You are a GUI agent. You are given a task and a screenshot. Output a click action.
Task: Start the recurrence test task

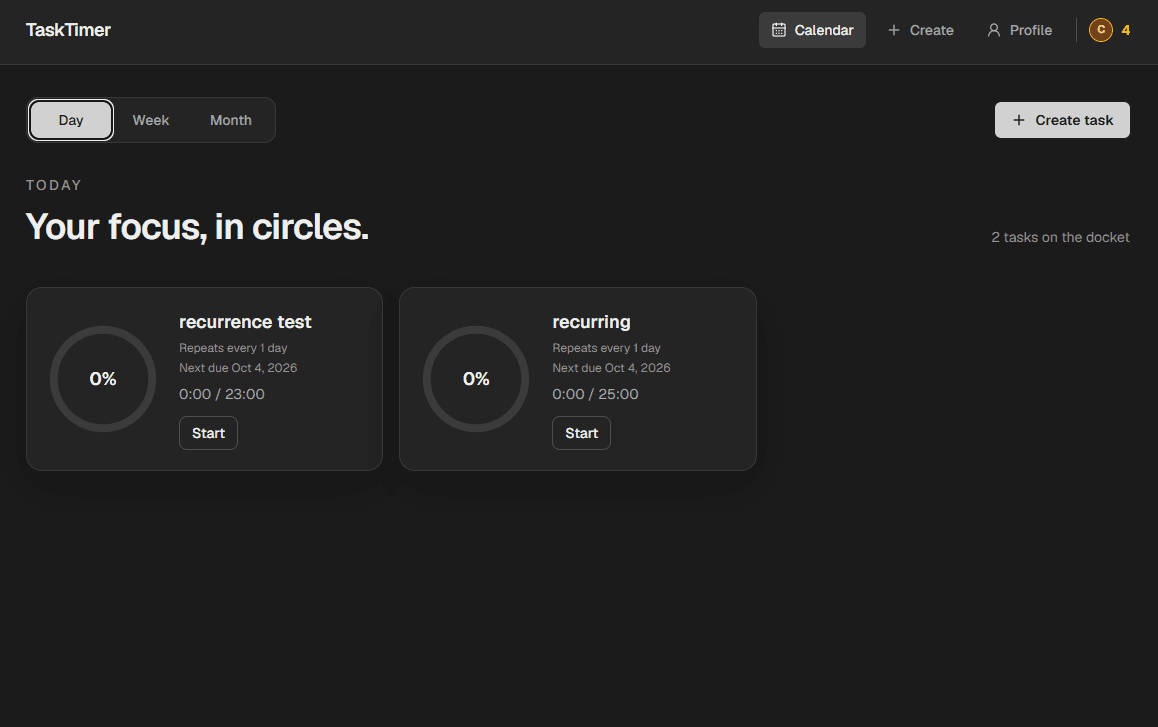pos(208,433)
